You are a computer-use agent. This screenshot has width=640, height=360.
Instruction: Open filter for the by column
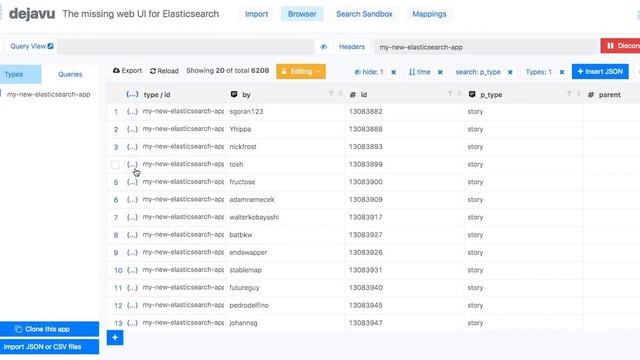click(331, 94)
